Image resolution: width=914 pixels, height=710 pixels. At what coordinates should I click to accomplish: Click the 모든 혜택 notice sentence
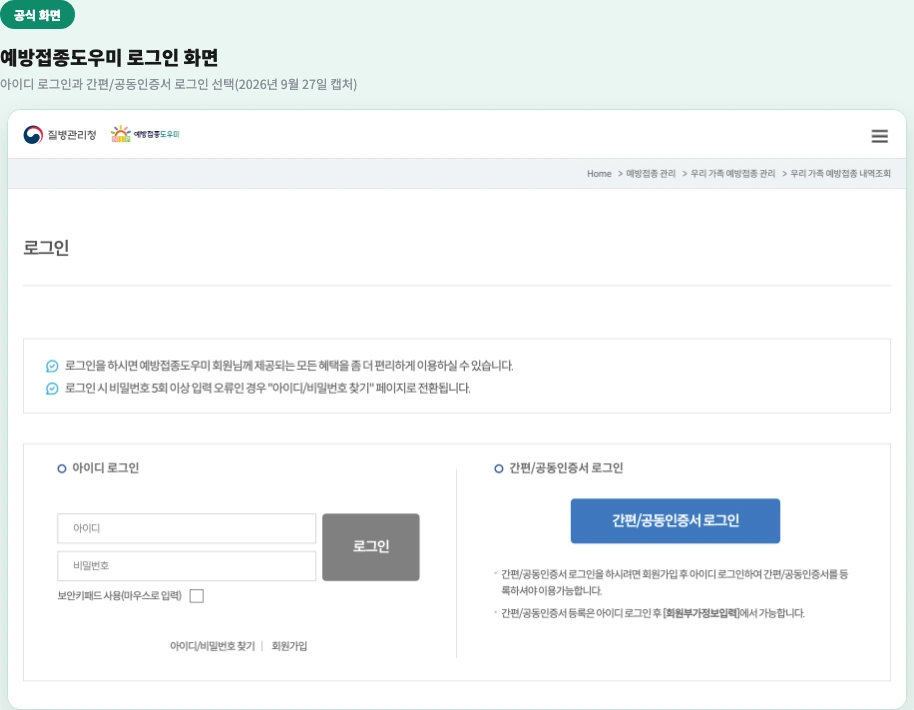(x=289, y=365)
